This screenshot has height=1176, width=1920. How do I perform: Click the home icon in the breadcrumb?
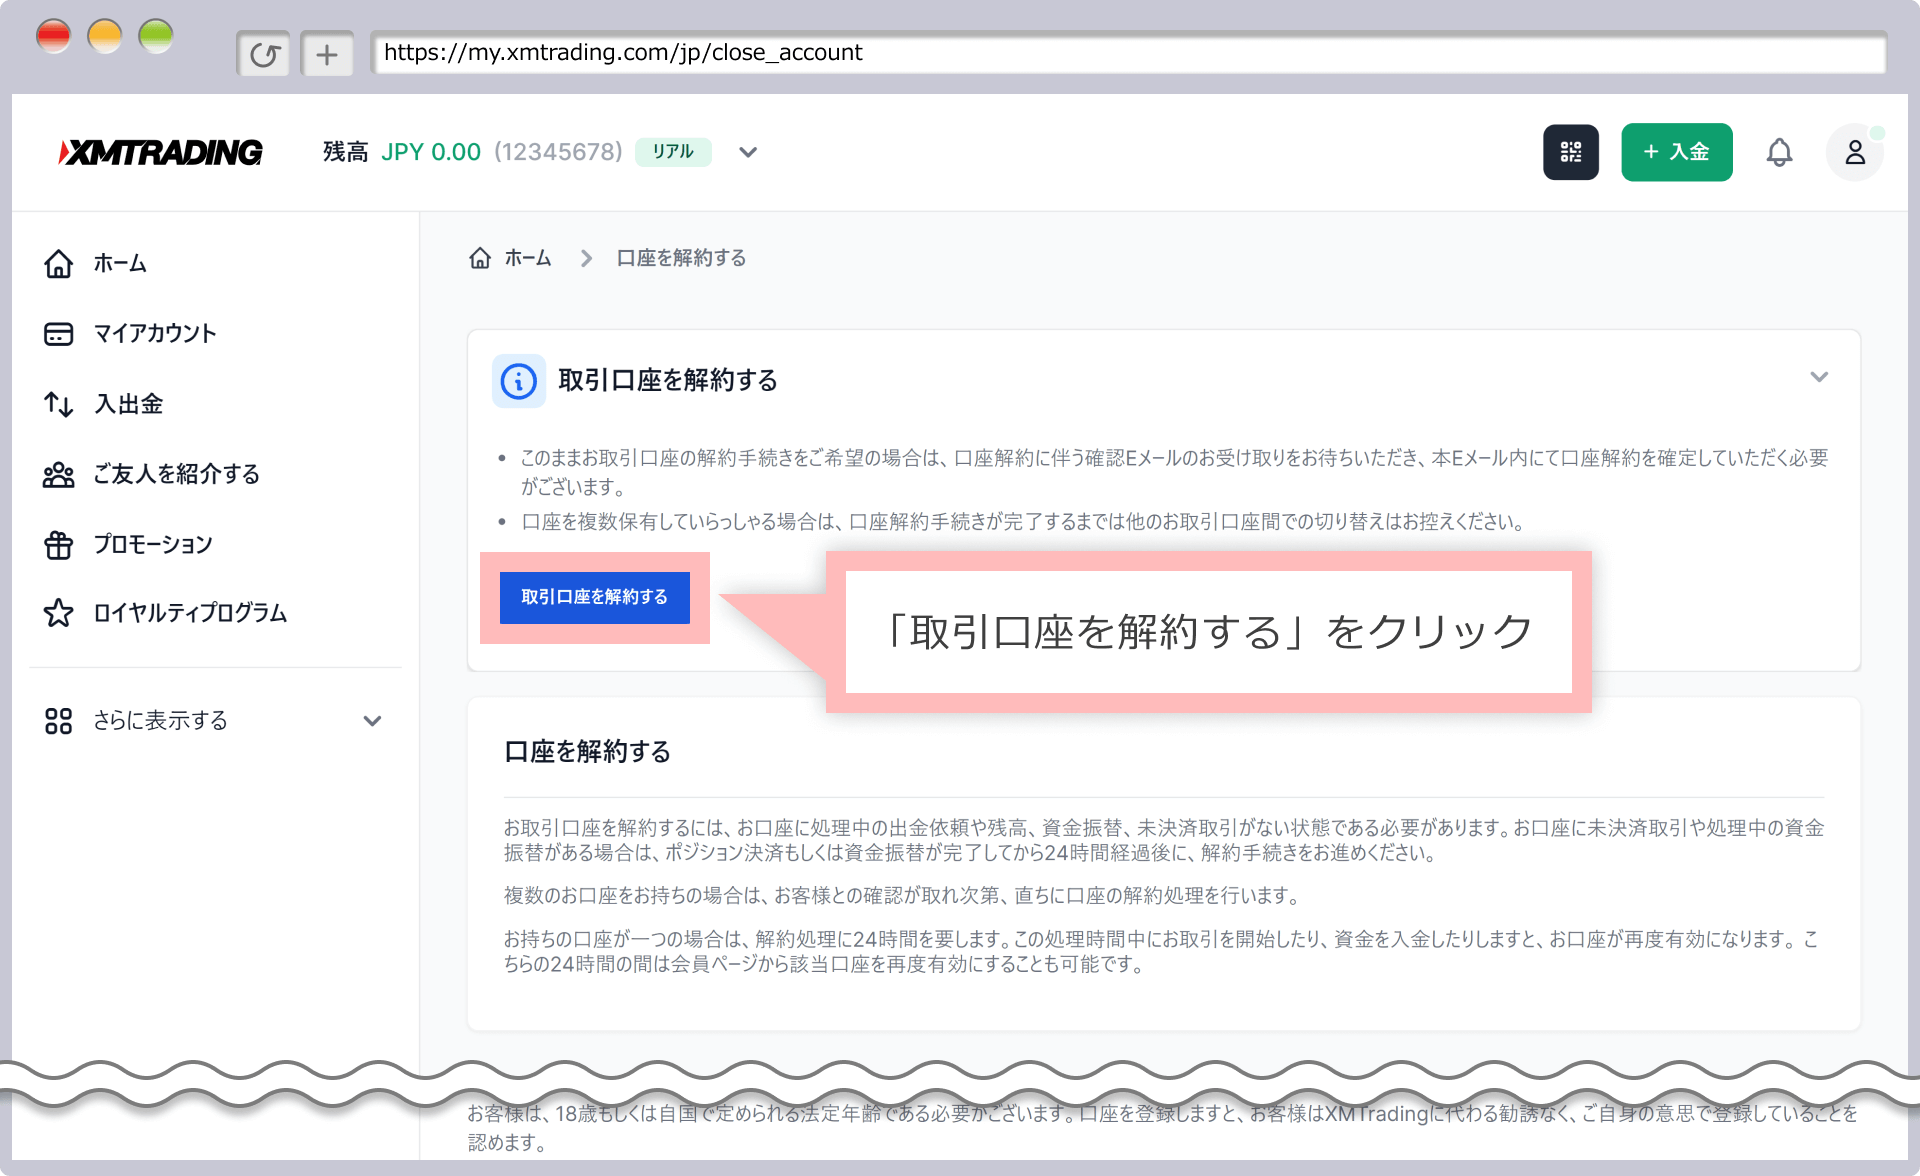pos(480,258)
